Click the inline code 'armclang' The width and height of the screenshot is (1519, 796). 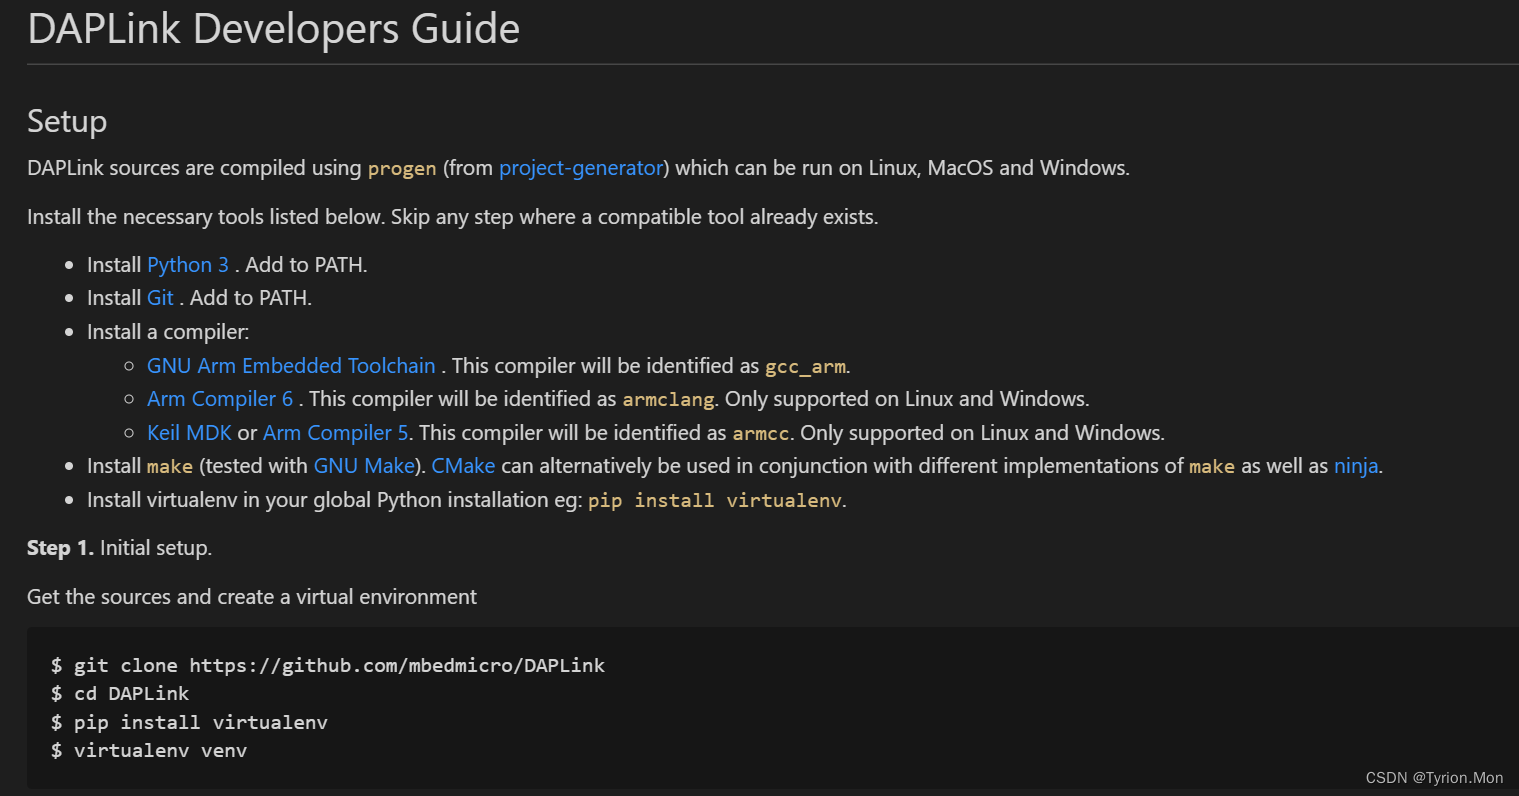668,400
